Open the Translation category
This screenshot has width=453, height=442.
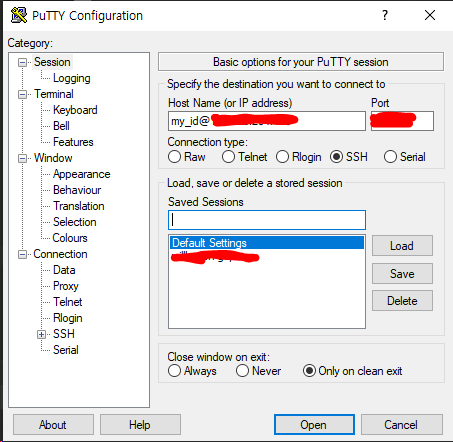click(x=79, y=206)
